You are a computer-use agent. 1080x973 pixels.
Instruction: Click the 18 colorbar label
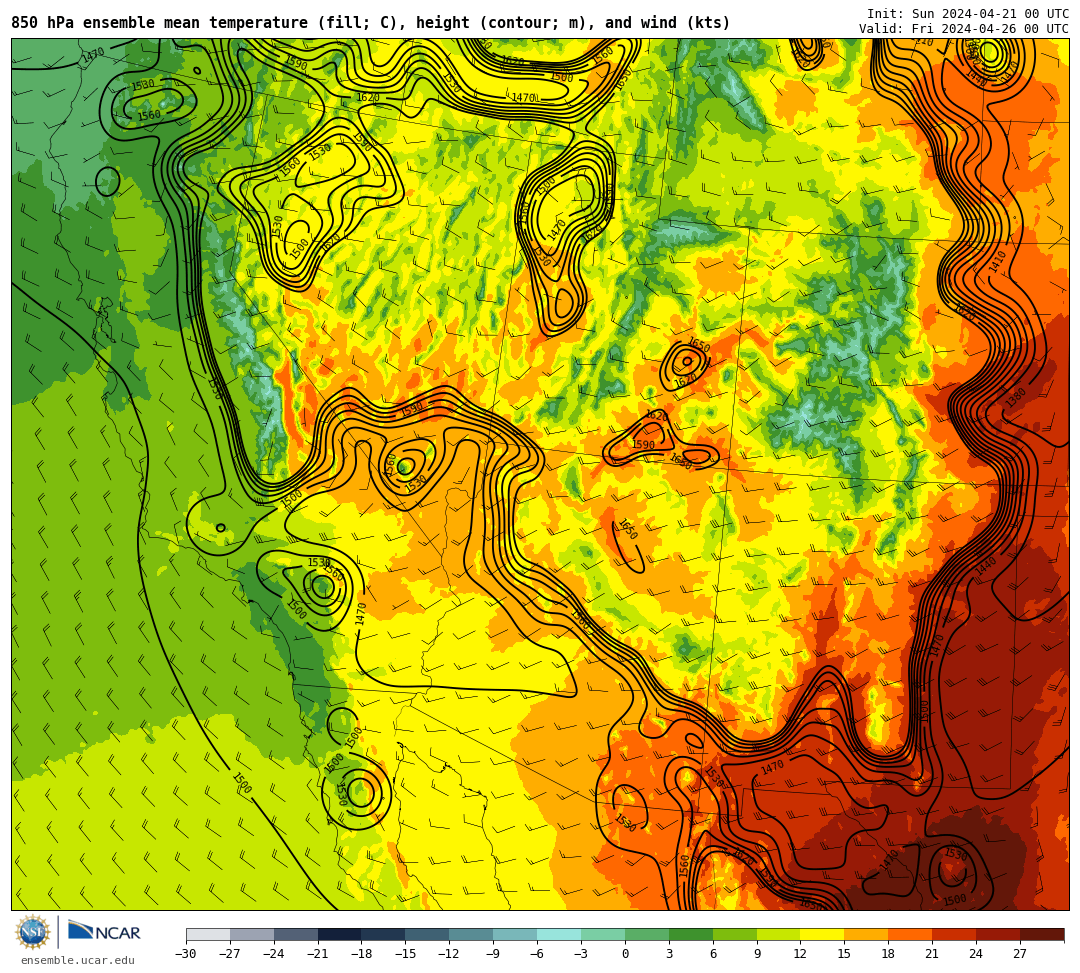pyautogui.click(x=889, y=954)
